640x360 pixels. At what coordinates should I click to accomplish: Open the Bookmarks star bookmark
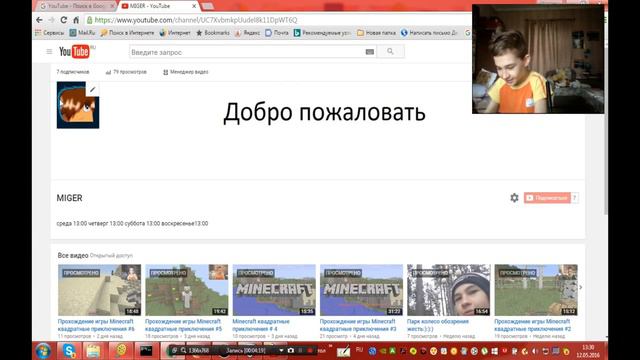click(x=213, y=33)
